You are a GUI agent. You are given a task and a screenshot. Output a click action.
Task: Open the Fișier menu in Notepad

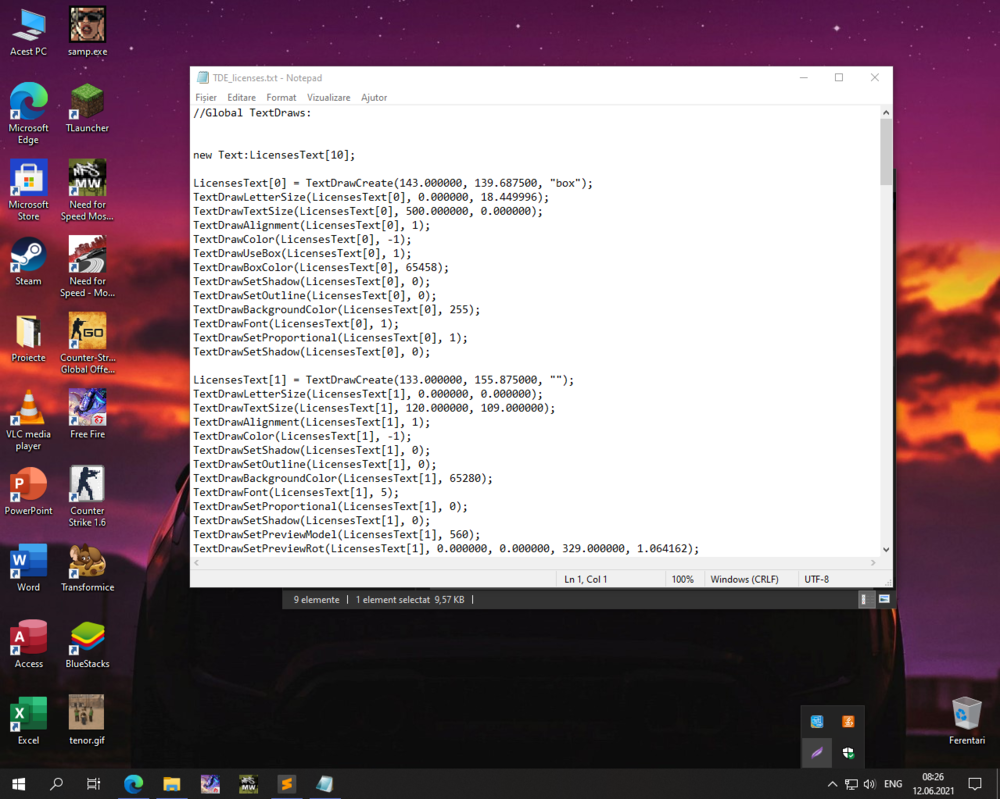click(206, 98)
